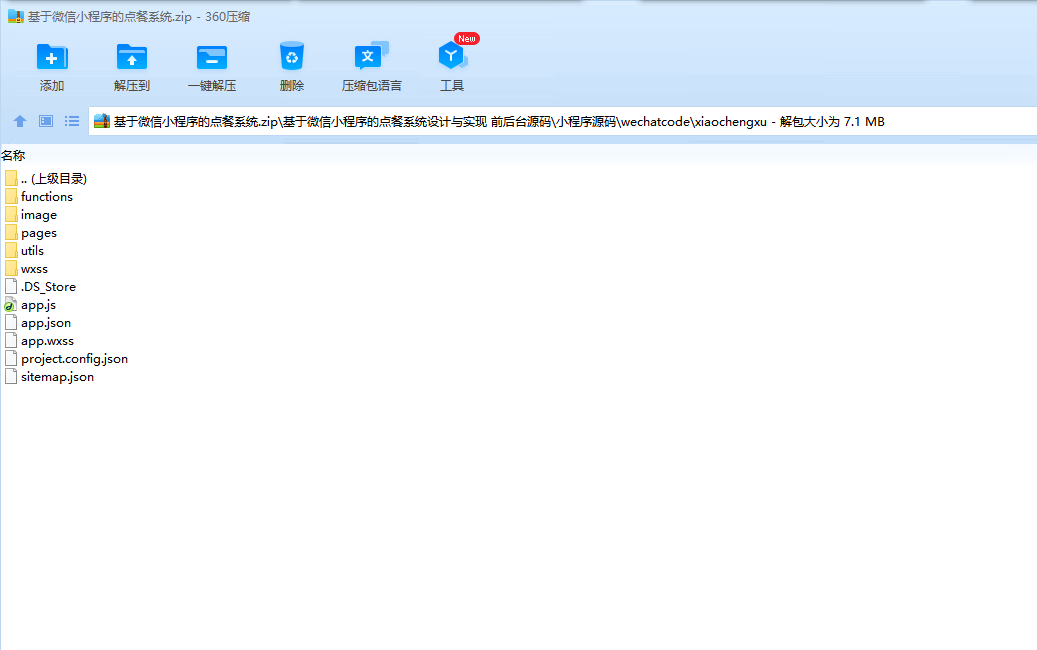This screenshot has height=650, width=1037.
Task: Select the pages folder icon
Action: (x=11, y=232)
